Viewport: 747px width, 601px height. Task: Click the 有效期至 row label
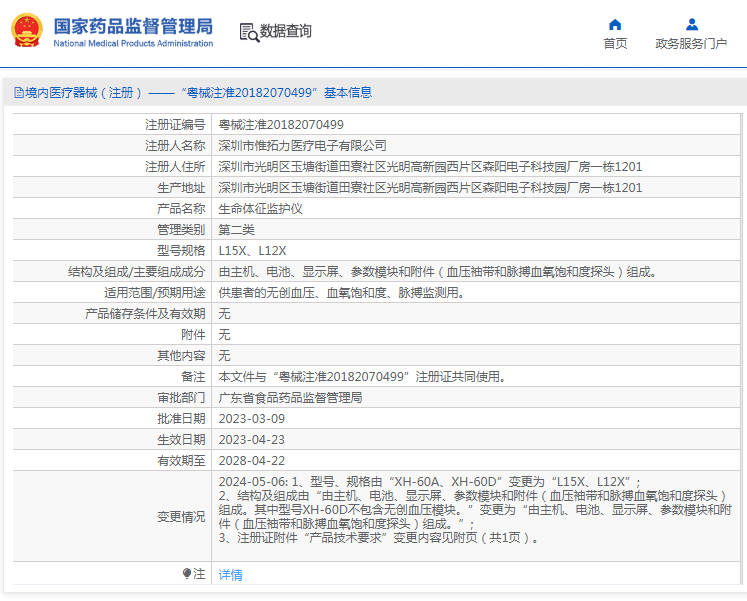click(x=182, y=461)
